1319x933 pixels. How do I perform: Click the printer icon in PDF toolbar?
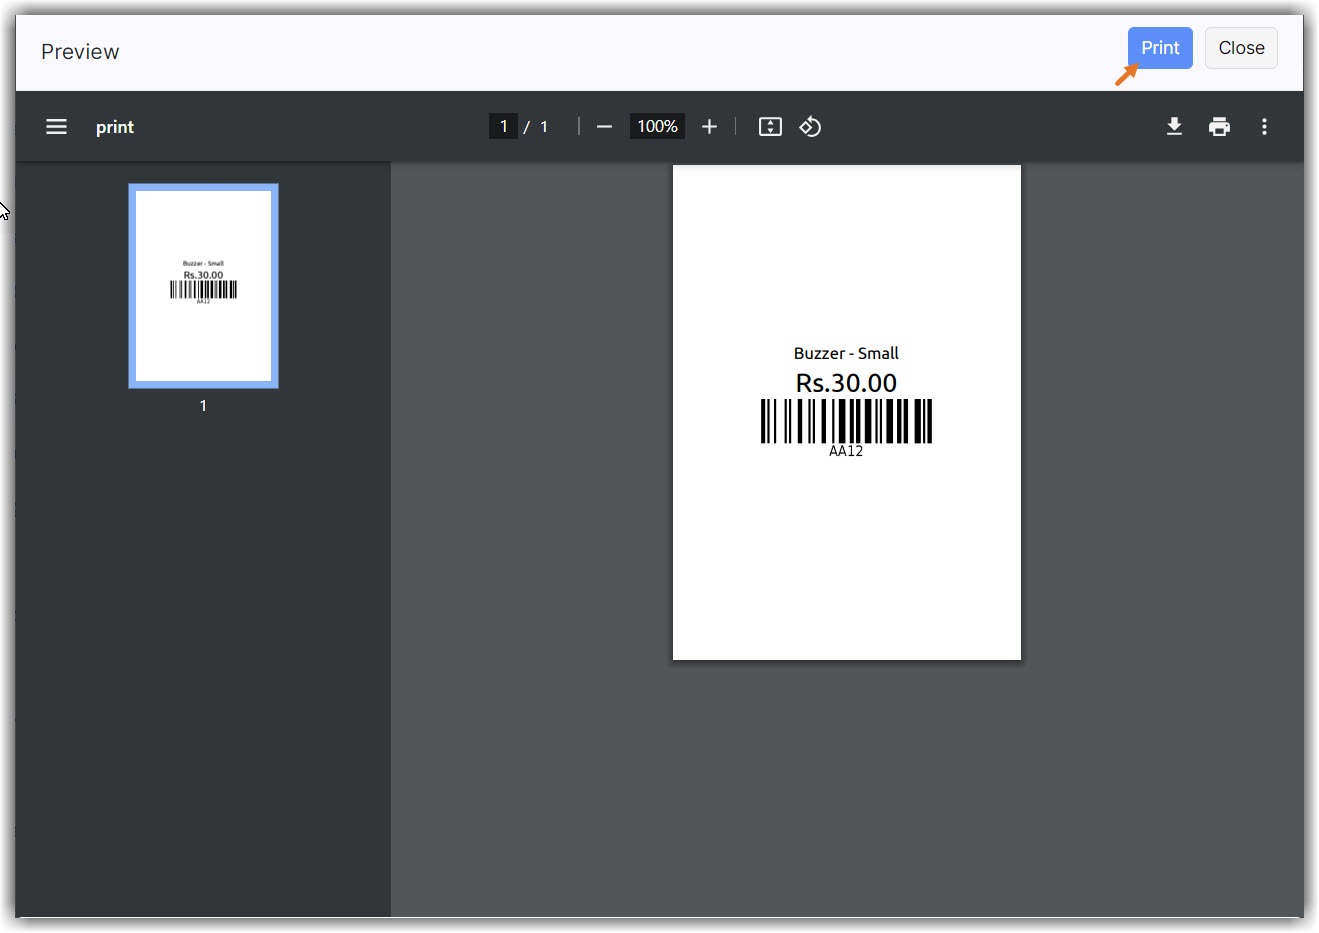click(1219, 127)
